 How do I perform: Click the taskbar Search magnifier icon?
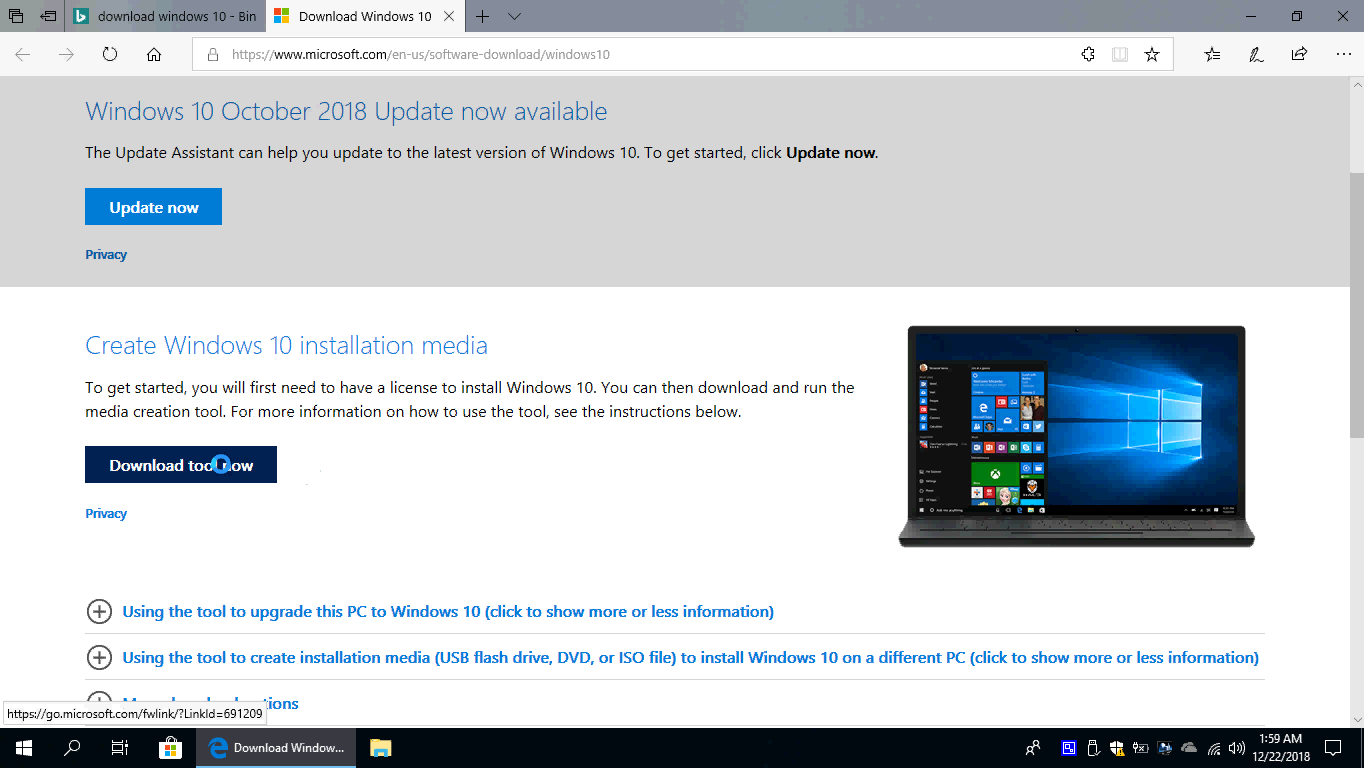point(72,748)
